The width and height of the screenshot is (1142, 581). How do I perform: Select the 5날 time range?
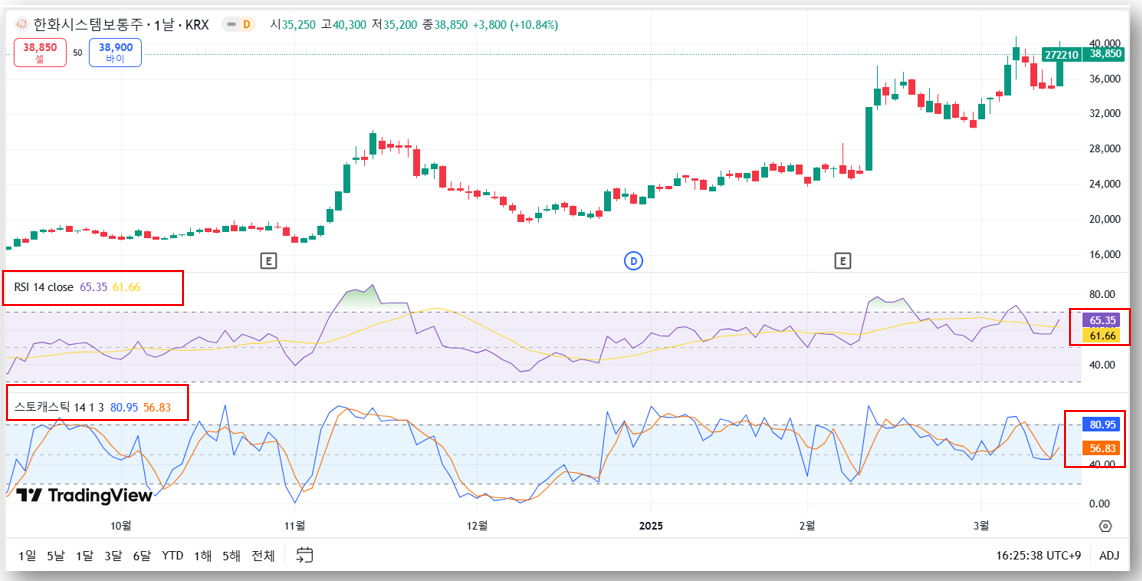click(56, 556)
